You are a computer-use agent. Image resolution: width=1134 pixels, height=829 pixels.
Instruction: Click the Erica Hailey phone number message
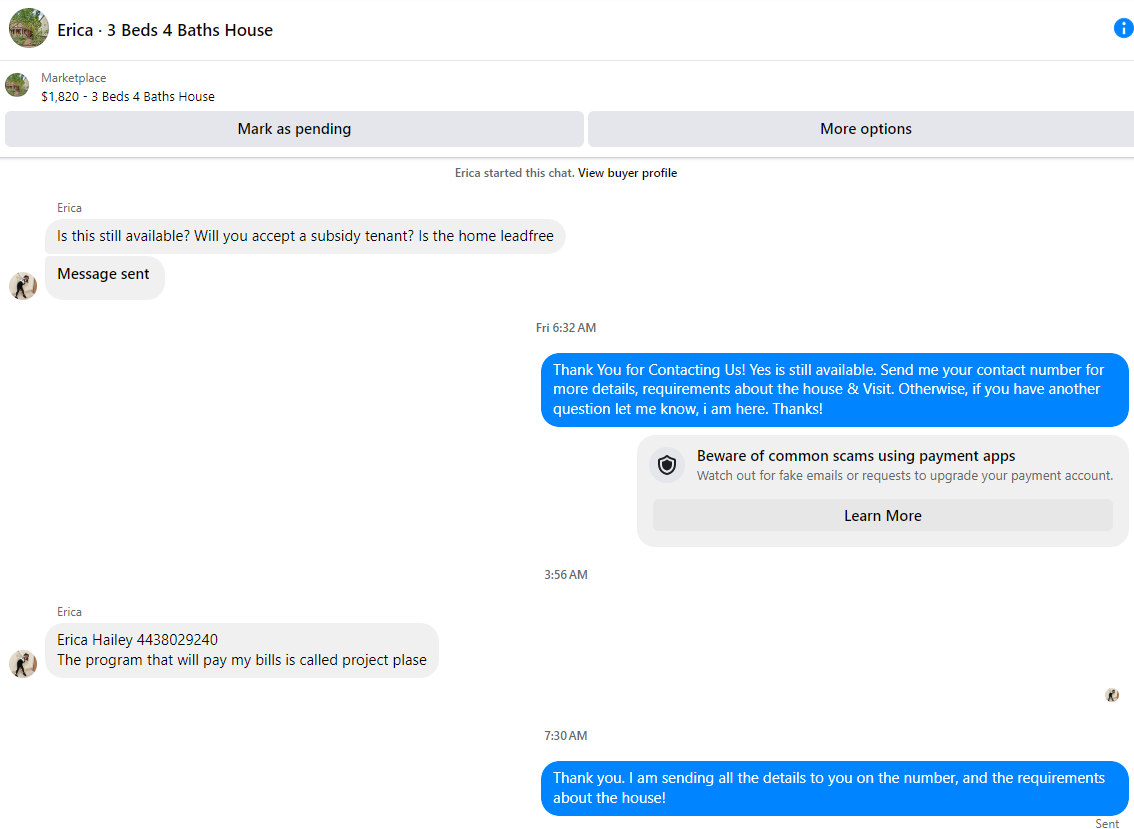242,650
